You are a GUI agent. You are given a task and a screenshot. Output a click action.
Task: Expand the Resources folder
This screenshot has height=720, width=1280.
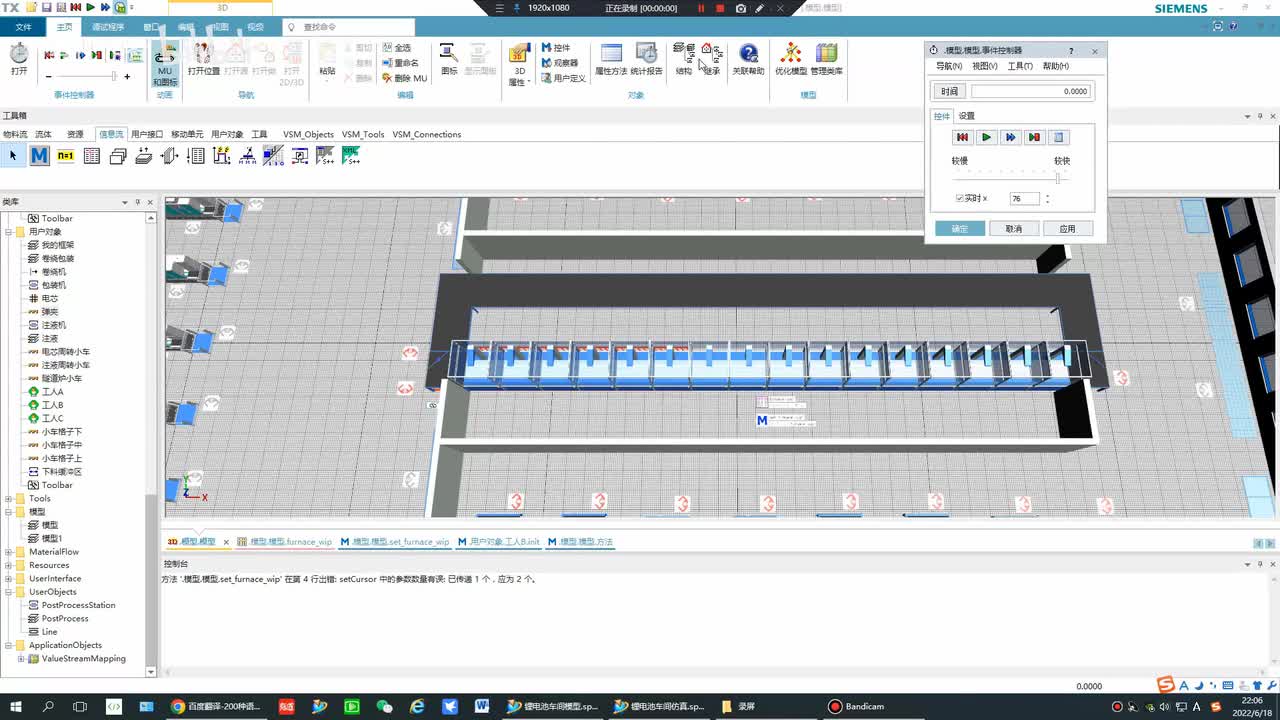9,565
